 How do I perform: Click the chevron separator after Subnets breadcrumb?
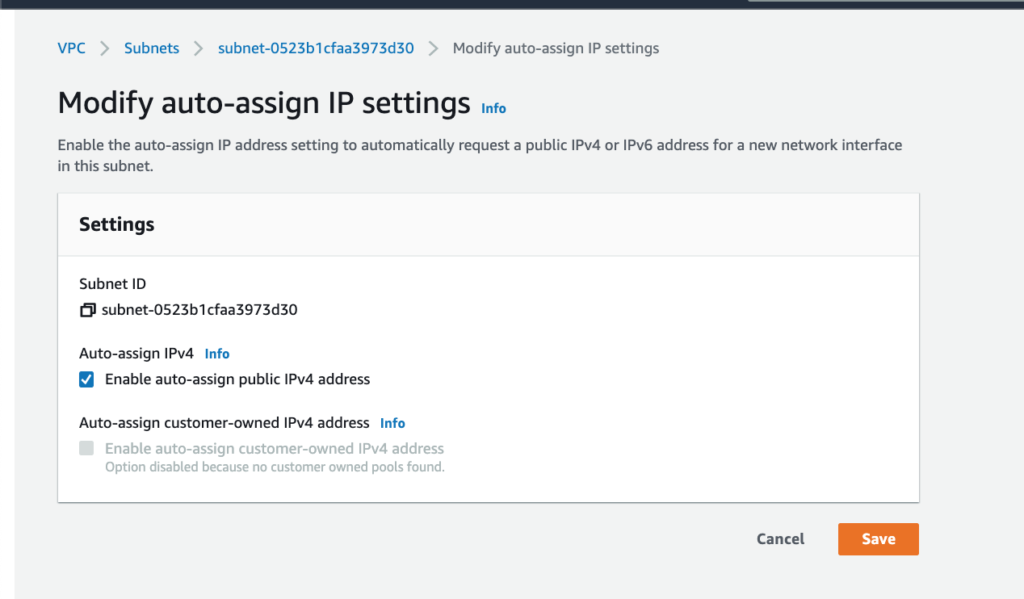tap(198, 48)
